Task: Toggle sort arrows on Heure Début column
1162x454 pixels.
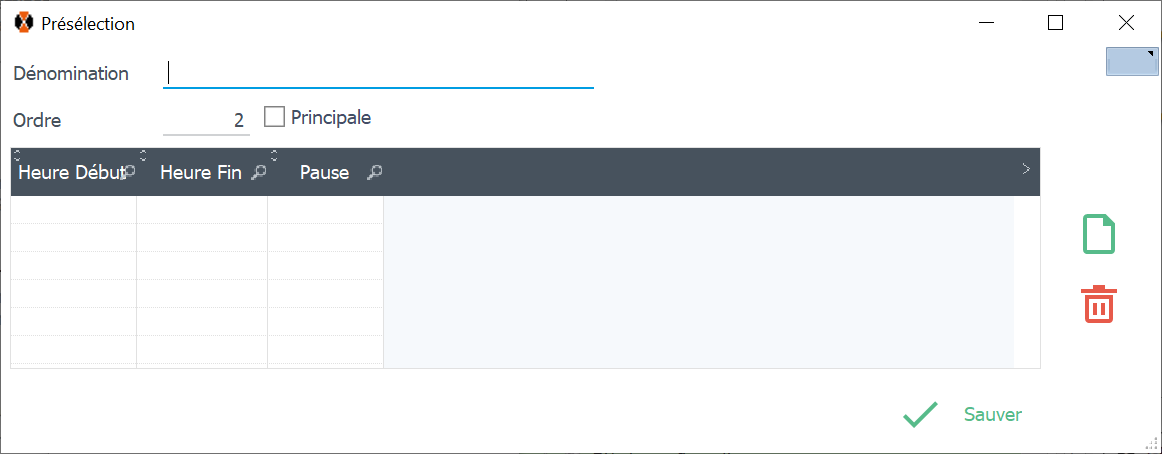Action: tap(17, 155)
